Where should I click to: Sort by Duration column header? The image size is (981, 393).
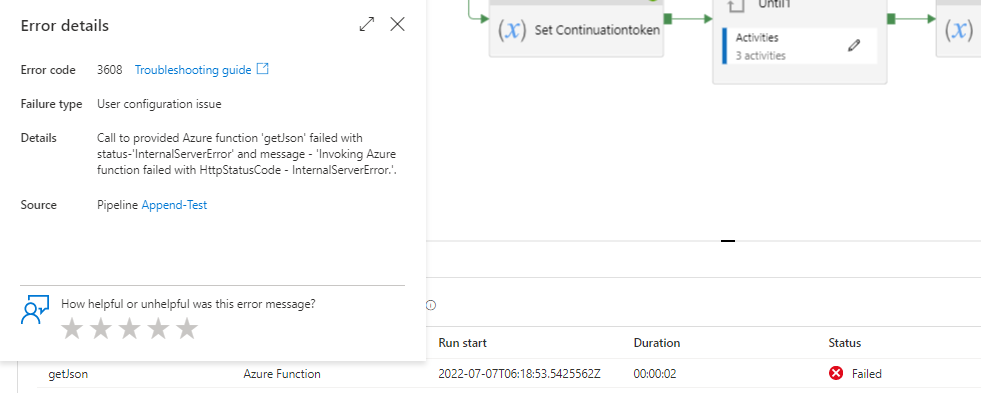tap(656, 343)
